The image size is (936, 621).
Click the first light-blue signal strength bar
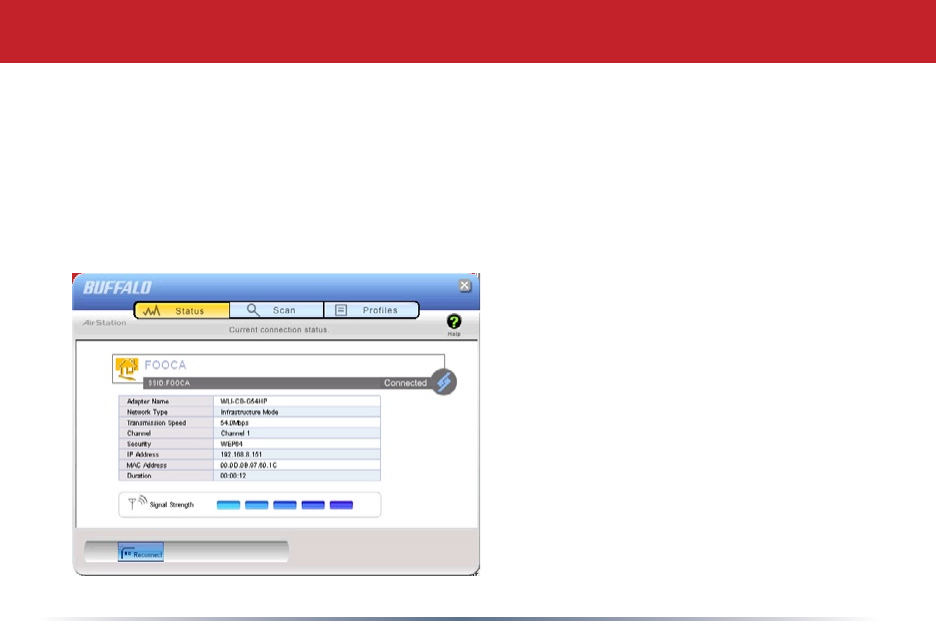pos(229,505)
